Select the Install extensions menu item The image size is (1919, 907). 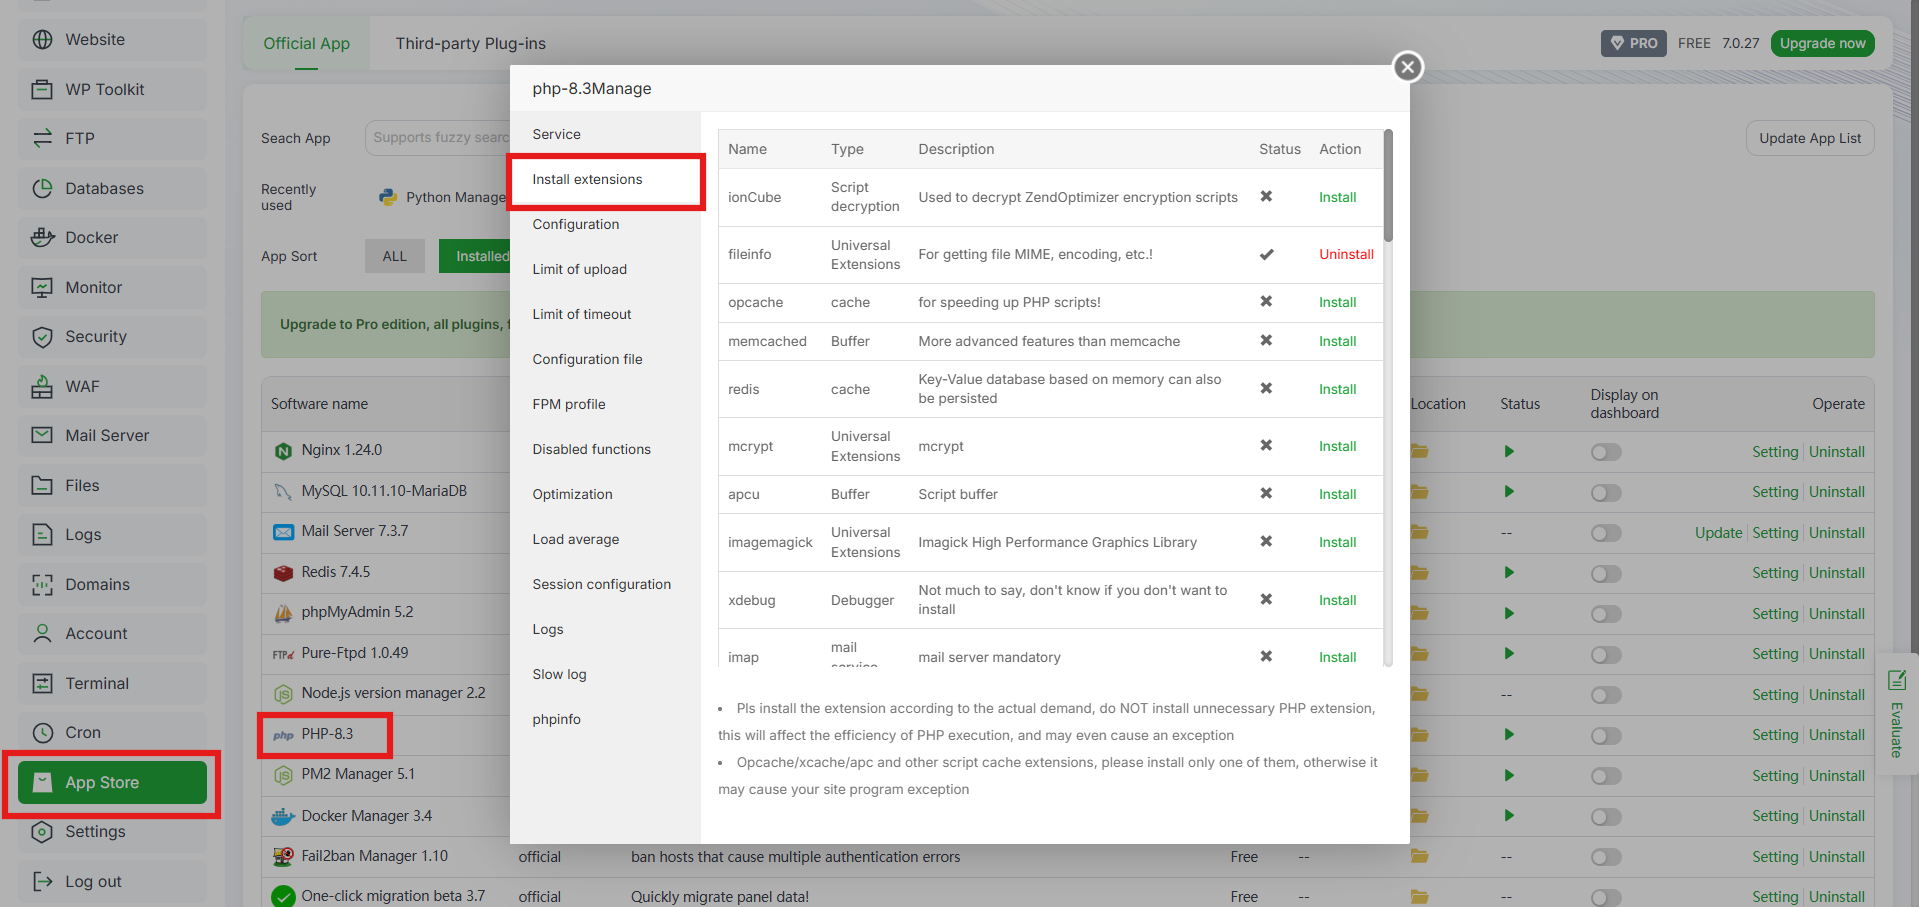coord(605,179)
